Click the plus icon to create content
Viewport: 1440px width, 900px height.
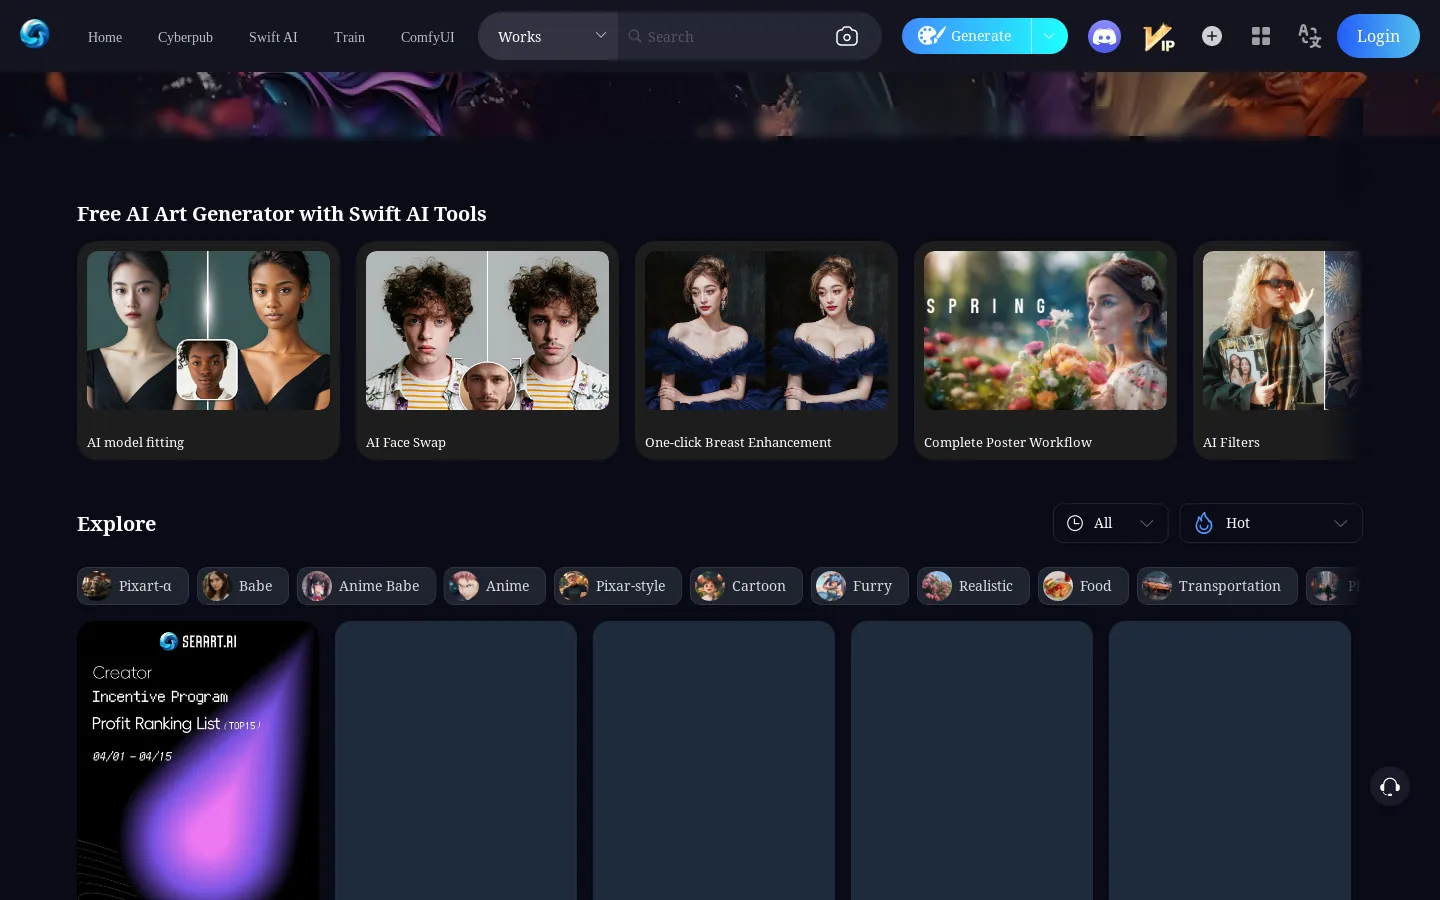[x=1212, y=36]
